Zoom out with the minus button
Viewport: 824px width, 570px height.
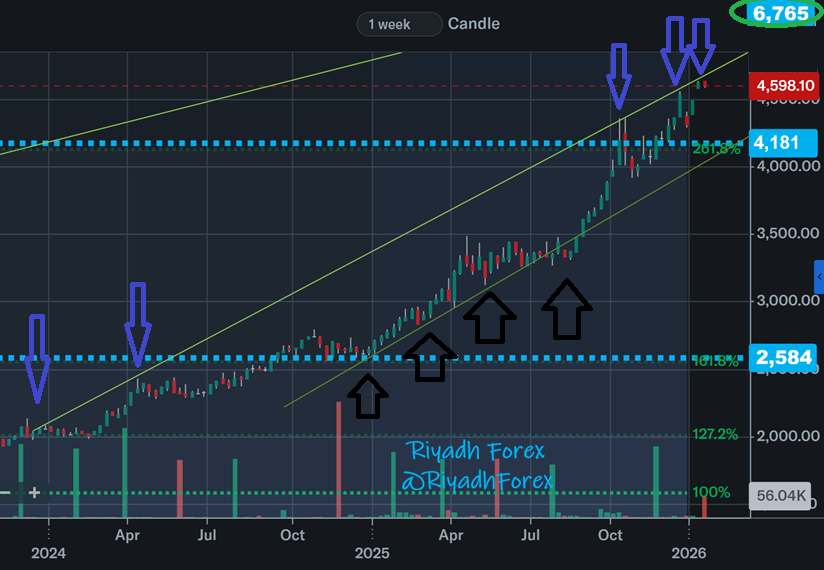(6, 493)
